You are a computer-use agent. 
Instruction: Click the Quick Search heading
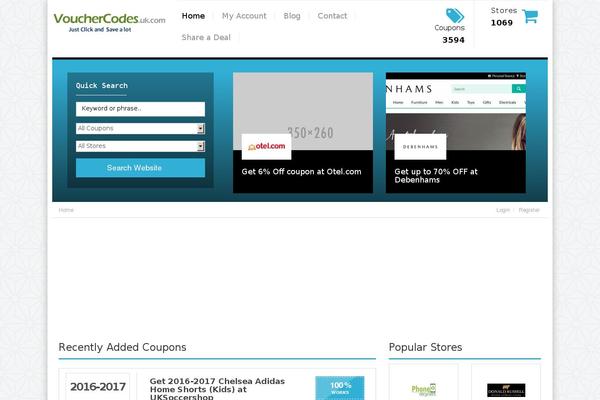point(102,85)
